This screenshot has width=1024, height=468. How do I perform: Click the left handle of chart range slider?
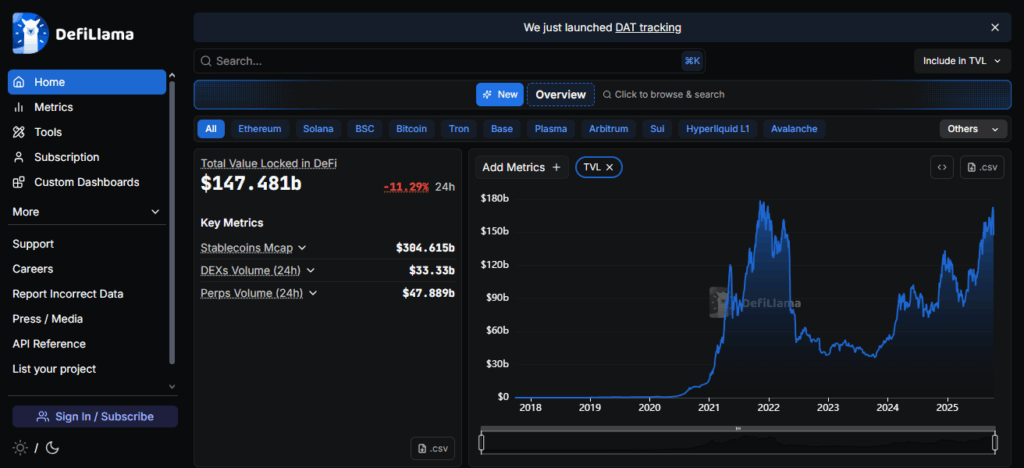(482, 441)
